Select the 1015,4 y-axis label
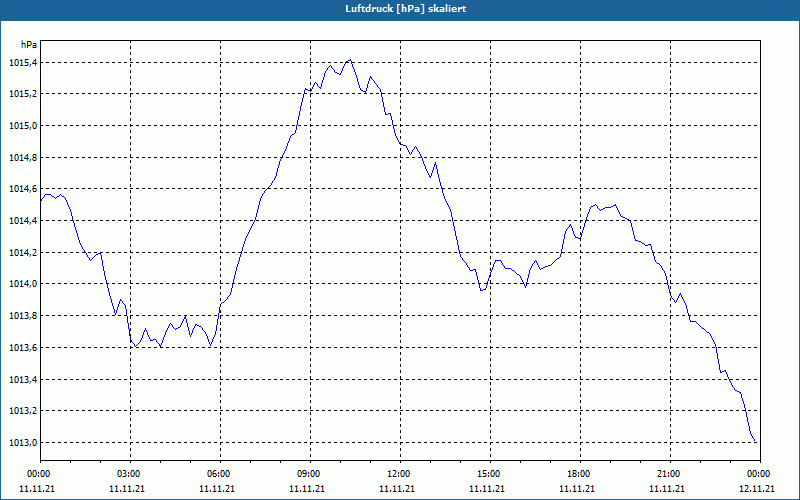 (x=23, y=63)
